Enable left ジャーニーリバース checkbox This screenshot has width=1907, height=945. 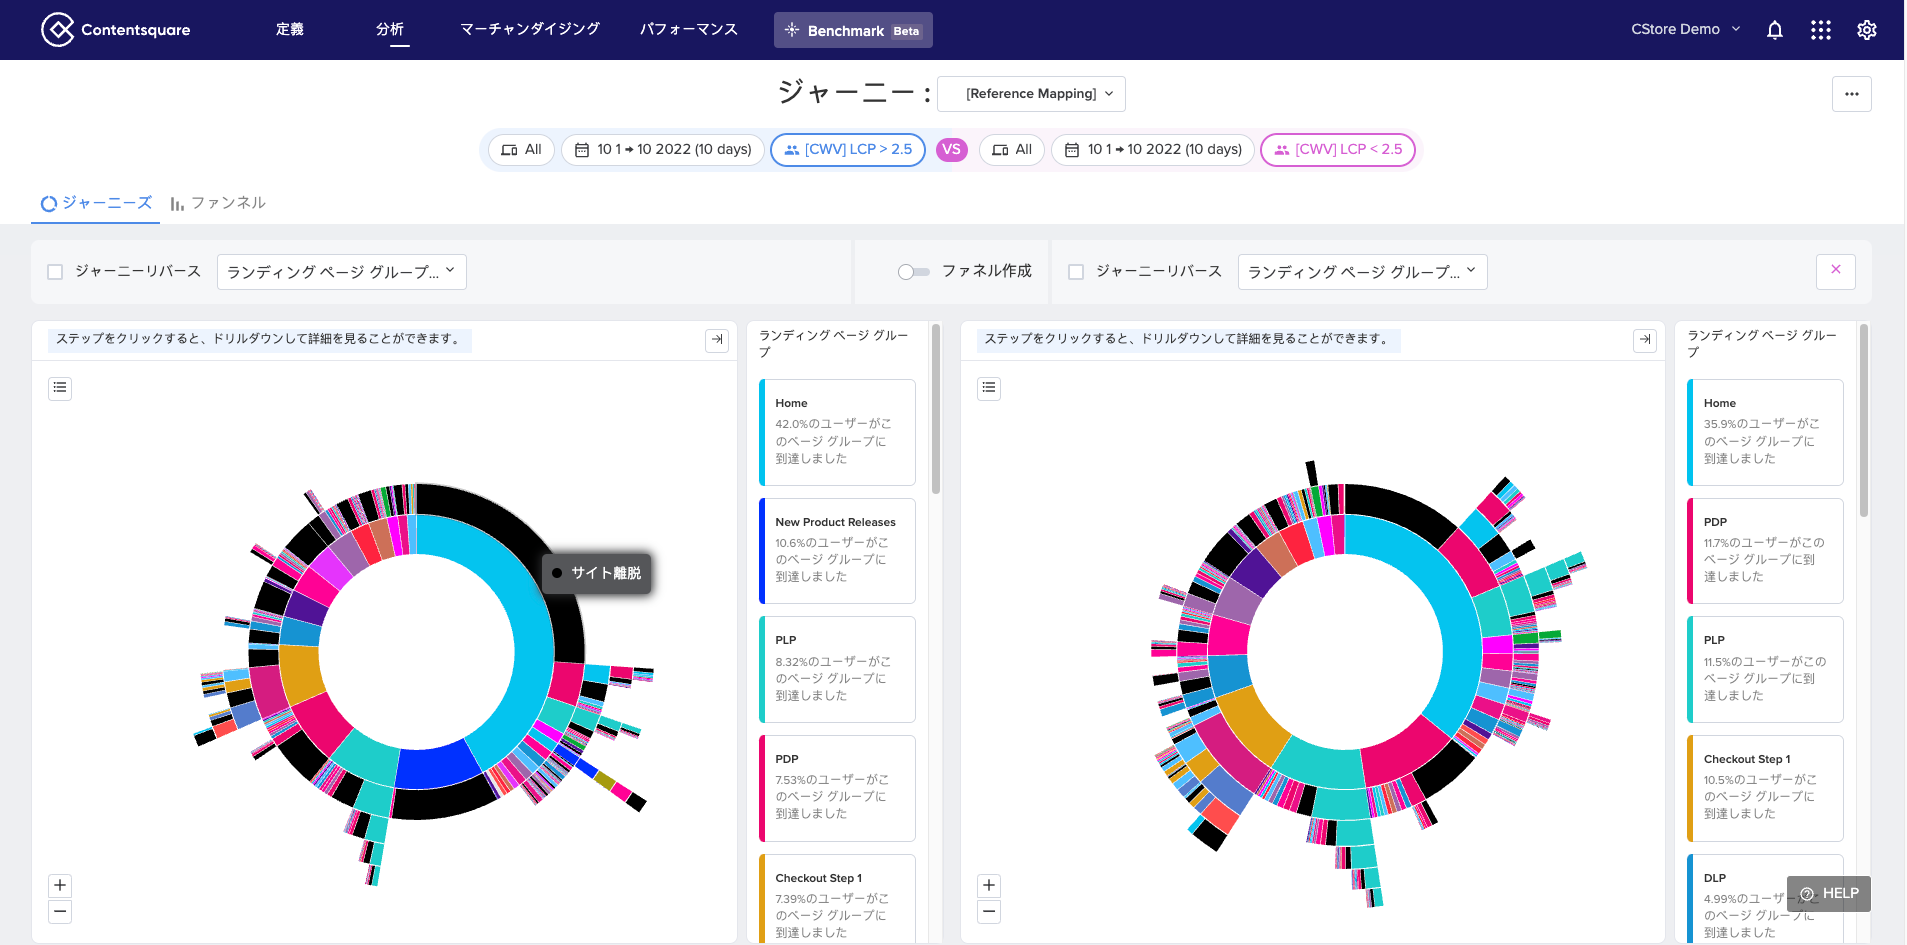click(56, 272)
